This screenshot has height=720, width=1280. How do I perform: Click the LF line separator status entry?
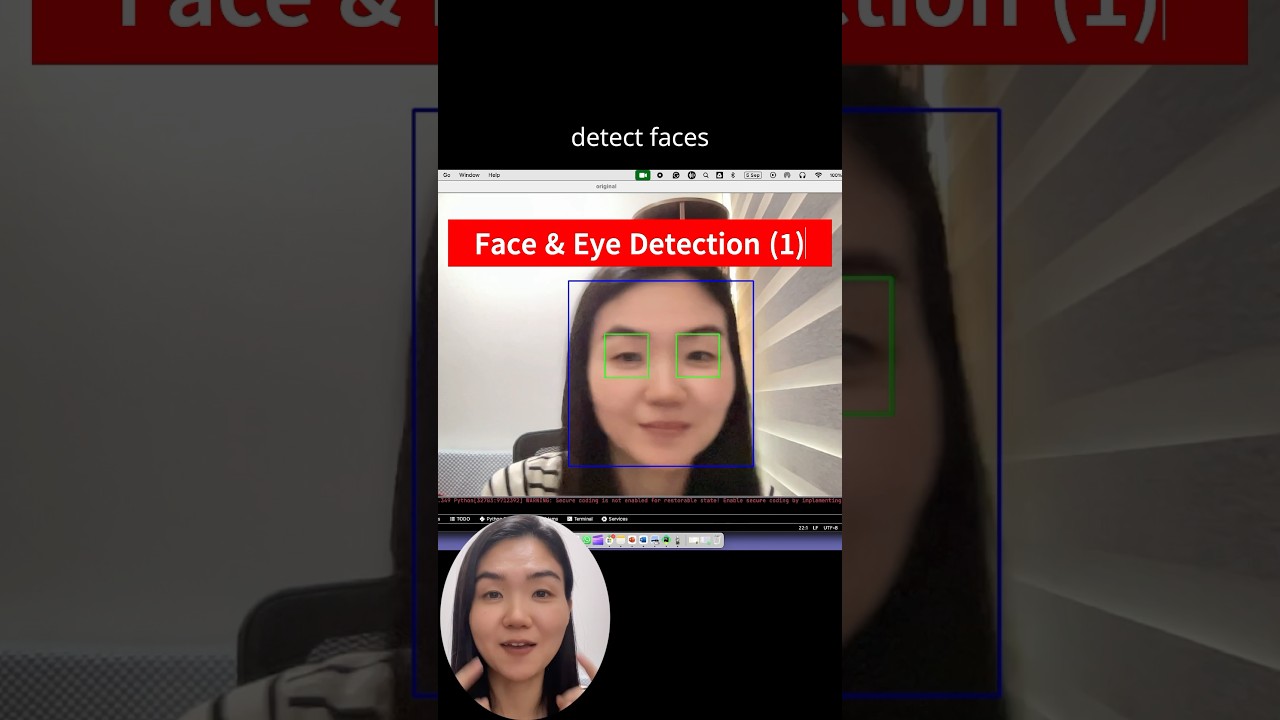[x=815, y=527]
